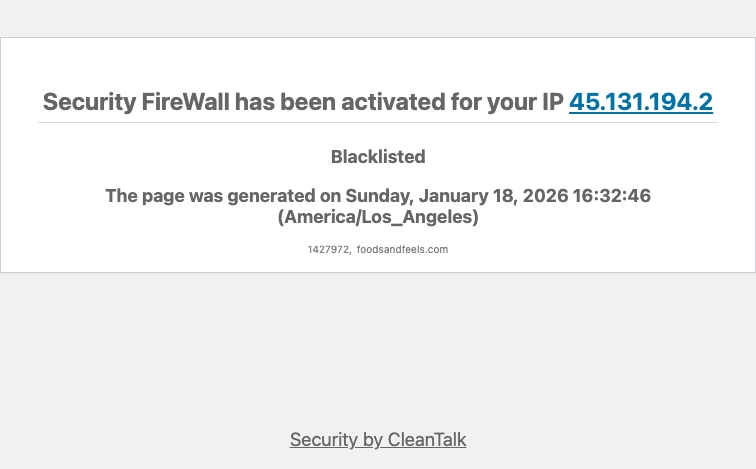Click the word Security in footer link

(x=323, y=440)
